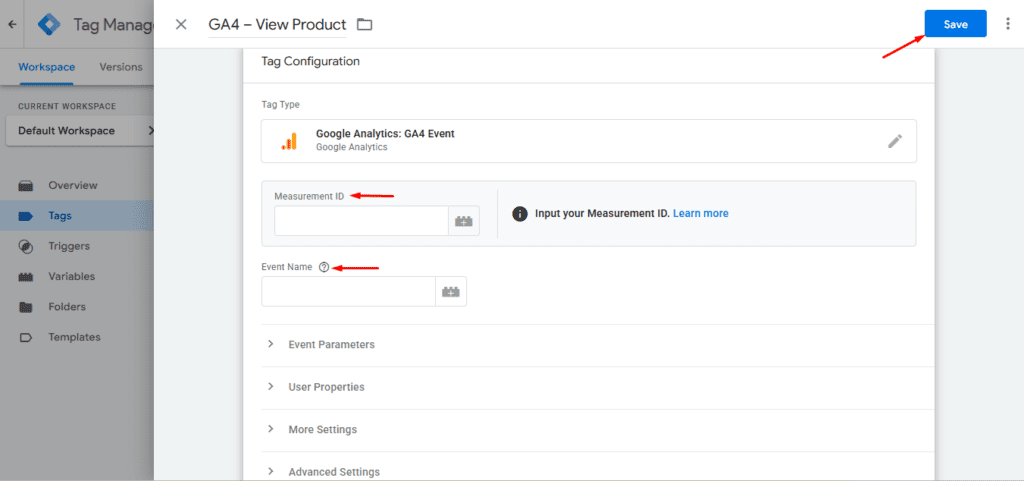Click the Variables brick icon
The height and width of the screenshot is (481, 1024).
point(25,277)
